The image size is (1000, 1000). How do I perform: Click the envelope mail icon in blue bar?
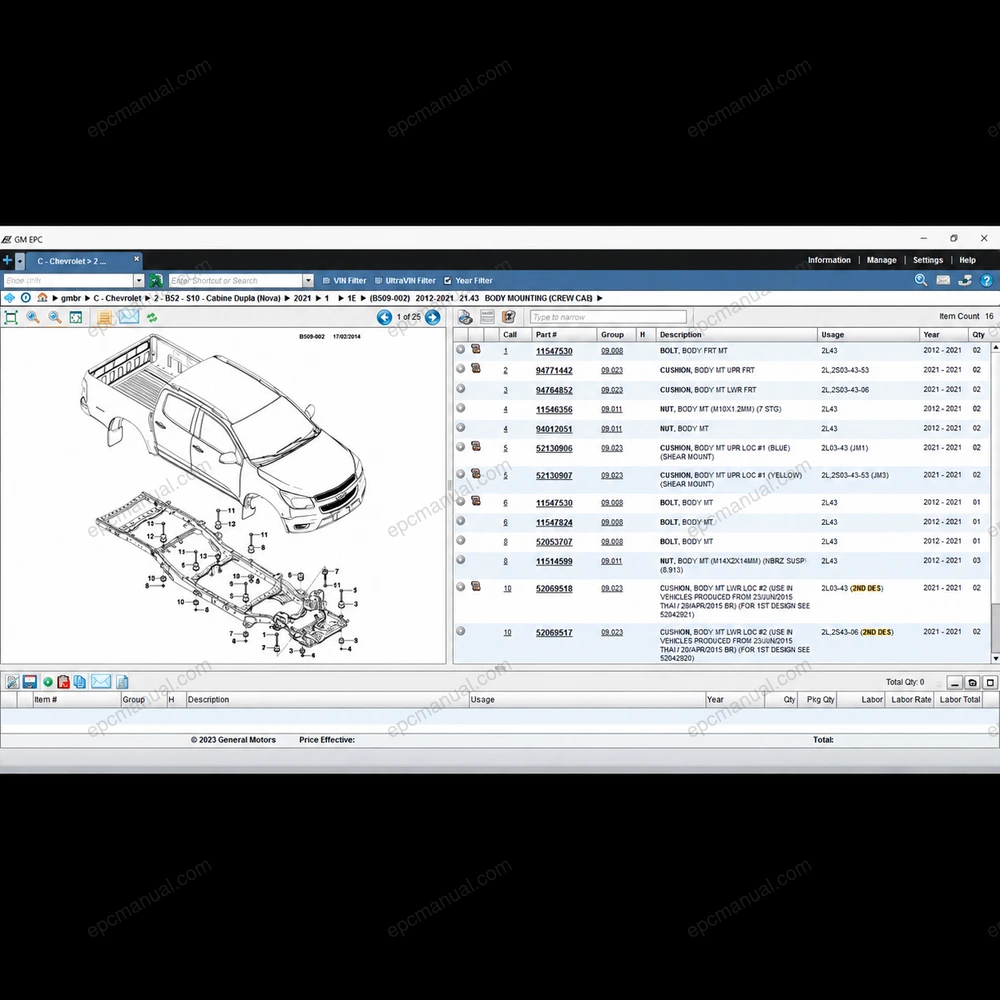tap(943, 280)
